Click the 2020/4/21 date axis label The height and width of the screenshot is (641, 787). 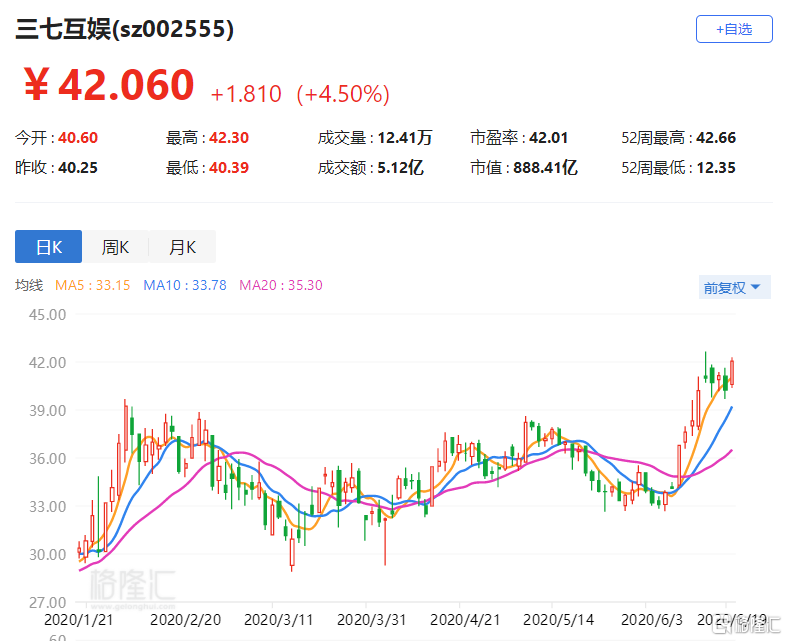465,620
